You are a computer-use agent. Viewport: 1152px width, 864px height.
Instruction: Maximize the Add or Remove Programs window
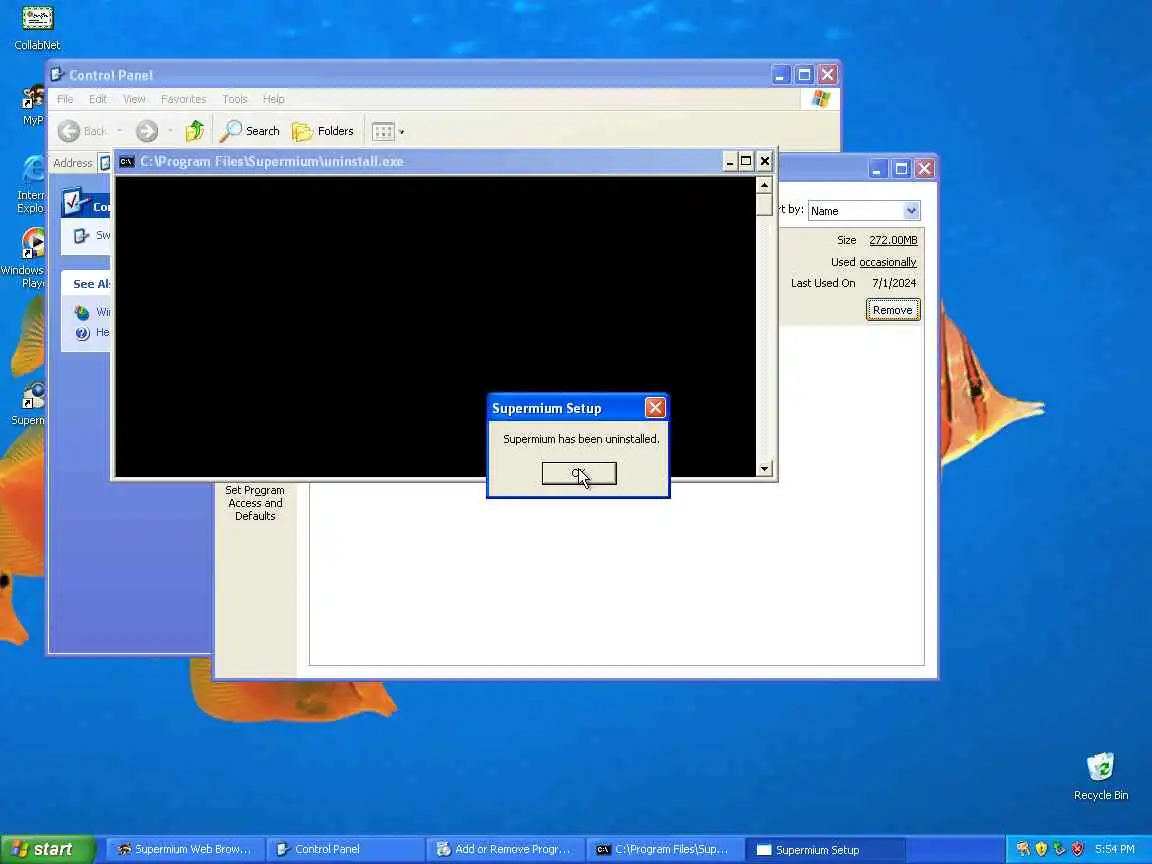point(901,169)
